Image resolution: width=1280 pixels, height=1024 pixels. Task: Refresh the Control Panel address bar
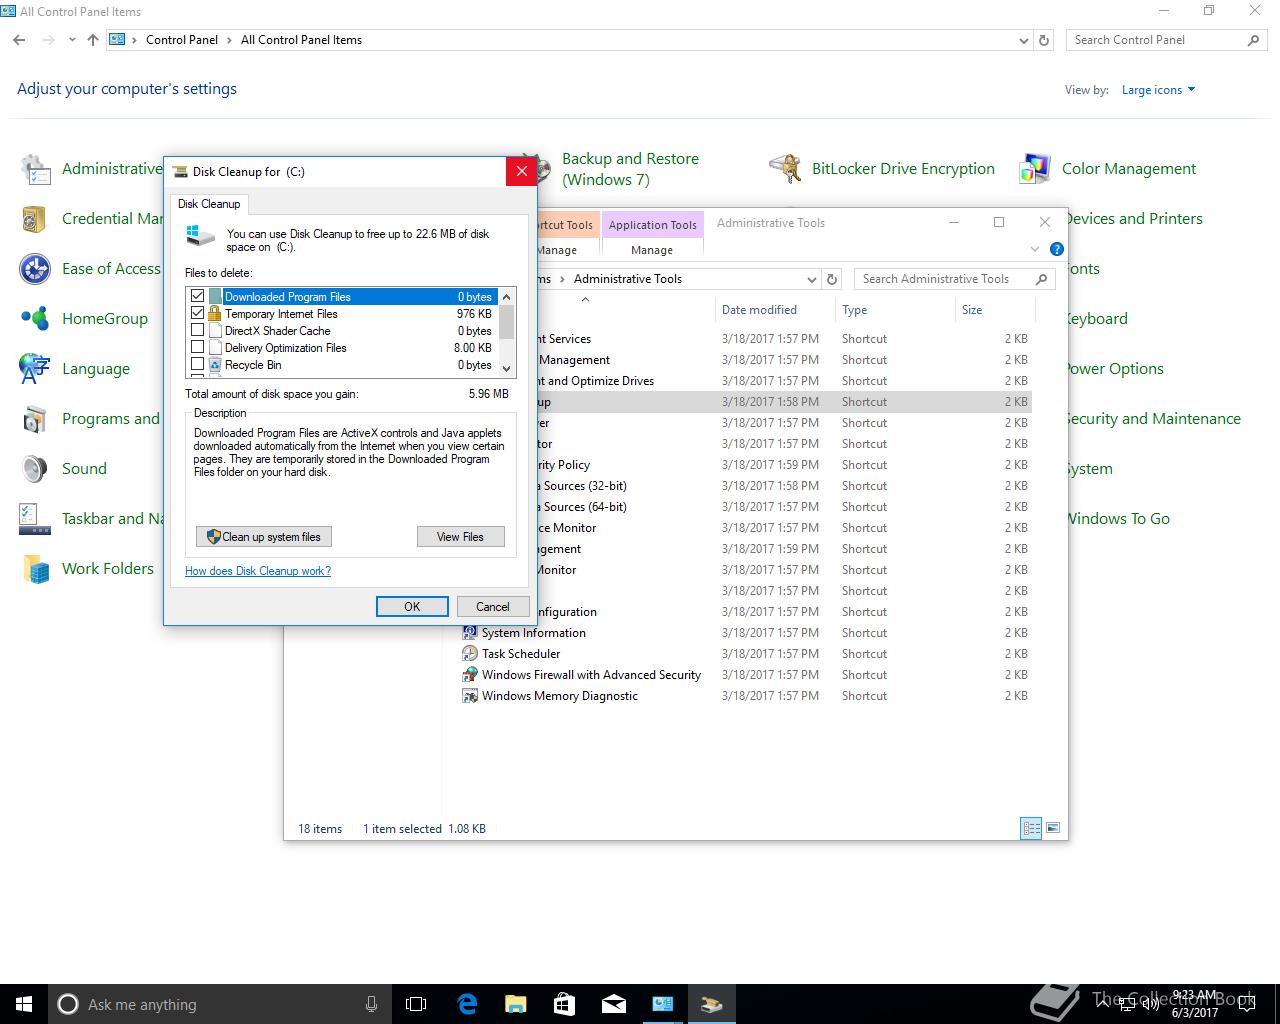tap(1044, 41)
